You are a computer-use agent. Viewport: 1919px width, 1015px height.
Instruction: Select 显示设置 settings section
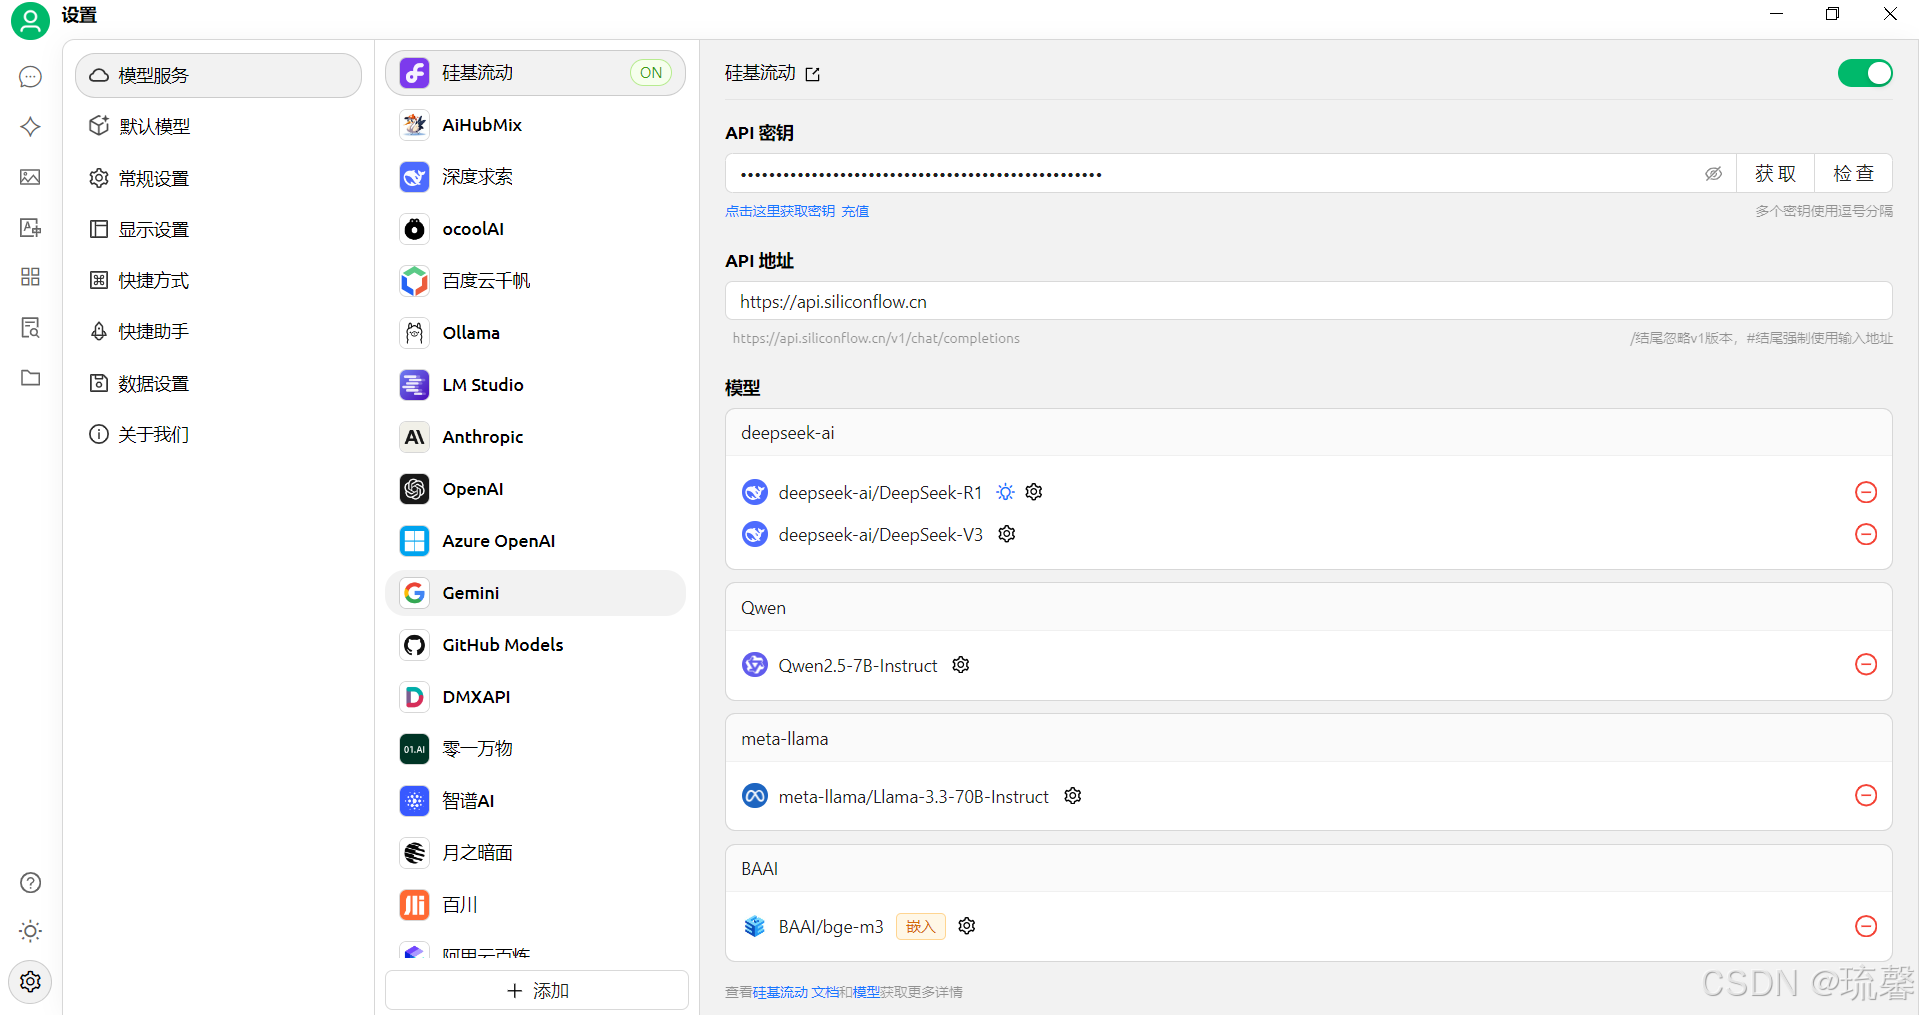[x=218, y=229]
